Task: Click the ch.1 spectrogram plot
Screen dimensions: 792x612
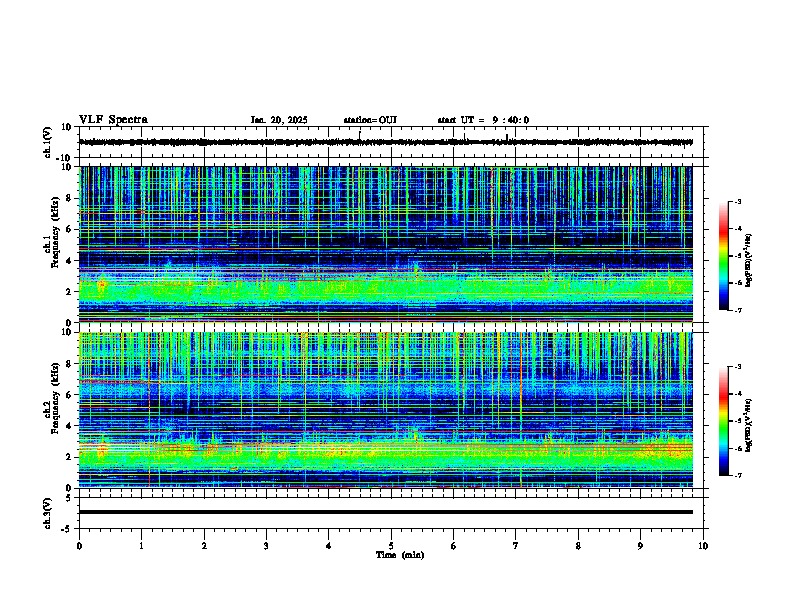Action: coord(386,244)
